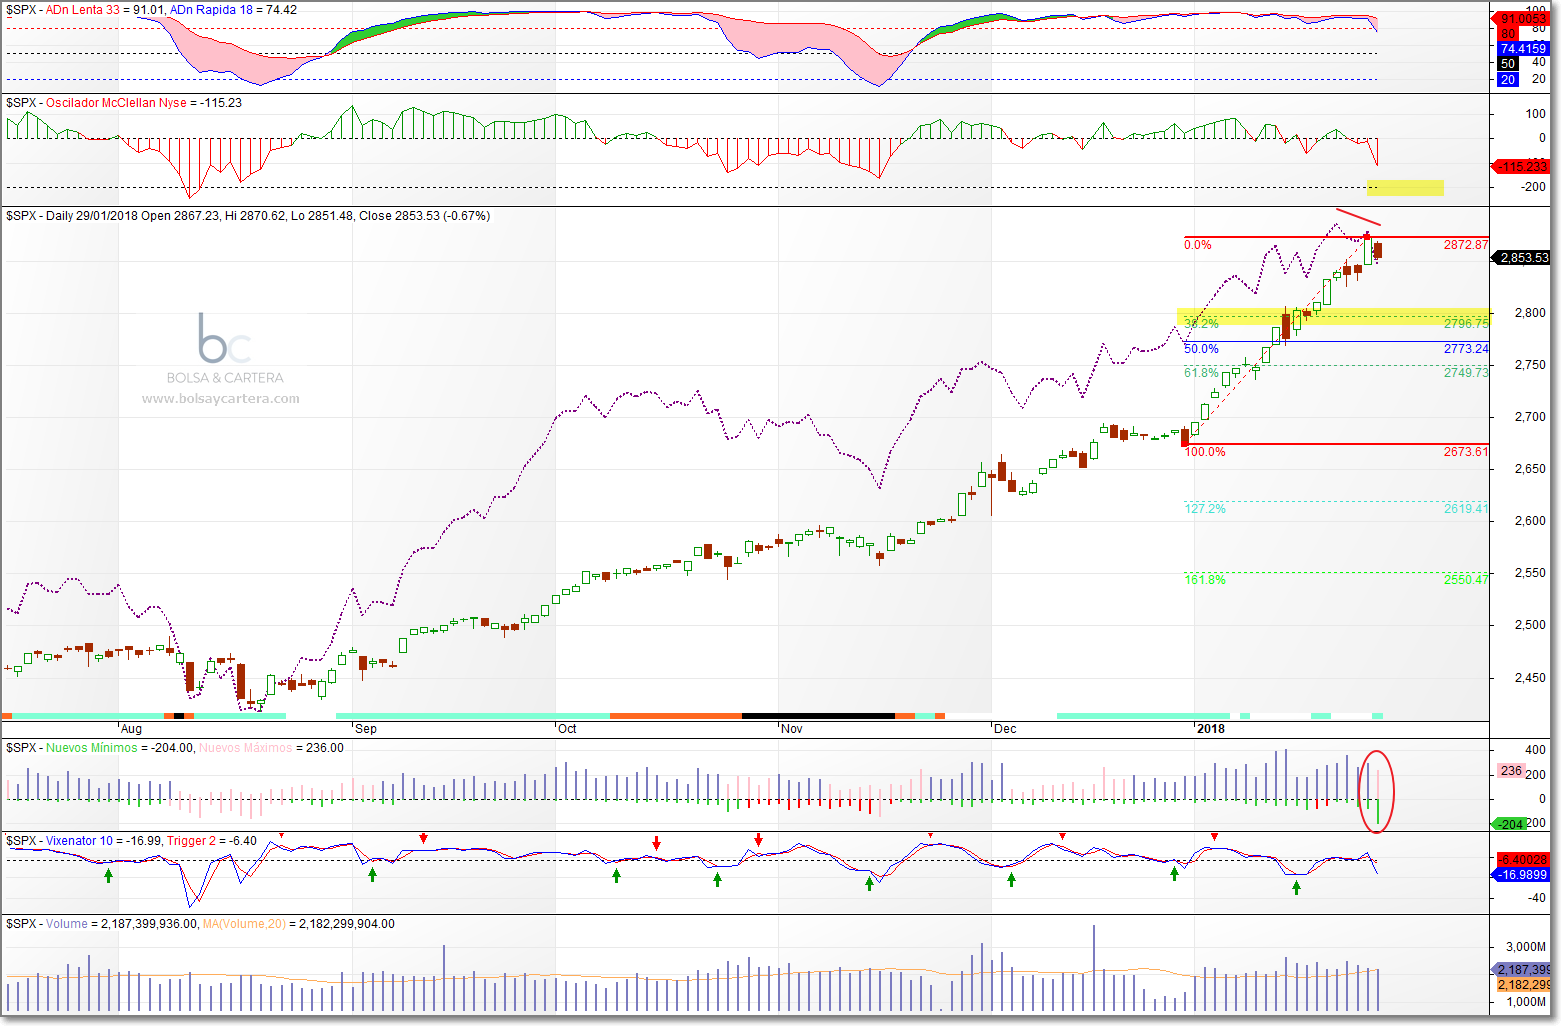
Task: Click the green up arrow in January 2018 Vixenator
Action: [x=1296, y=887]
